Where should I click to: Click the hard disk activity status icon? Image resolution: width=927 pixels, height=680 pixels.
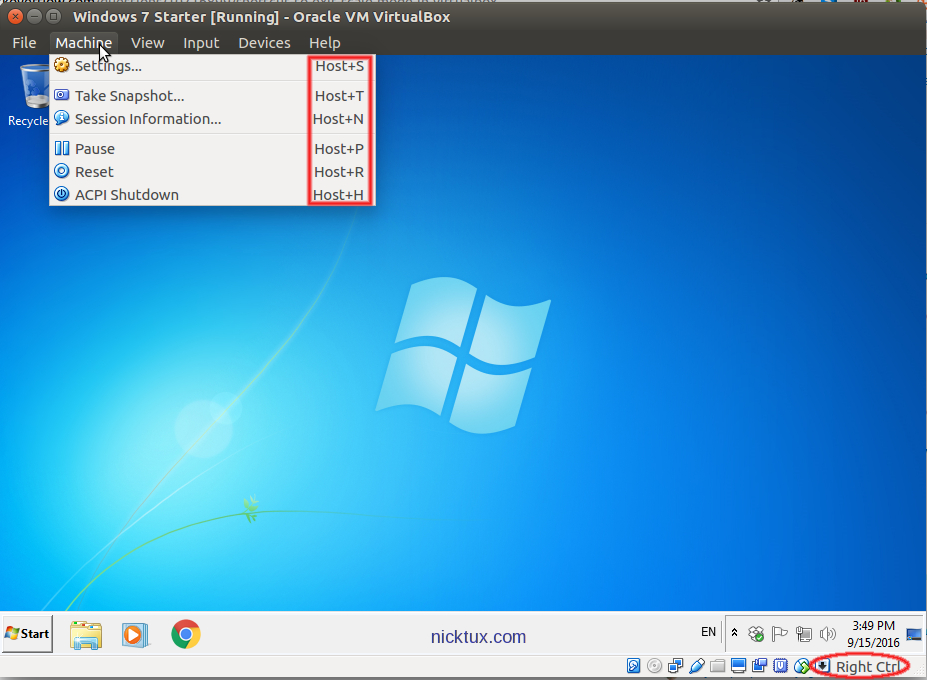pyautogui.click(x=633, y=666)
